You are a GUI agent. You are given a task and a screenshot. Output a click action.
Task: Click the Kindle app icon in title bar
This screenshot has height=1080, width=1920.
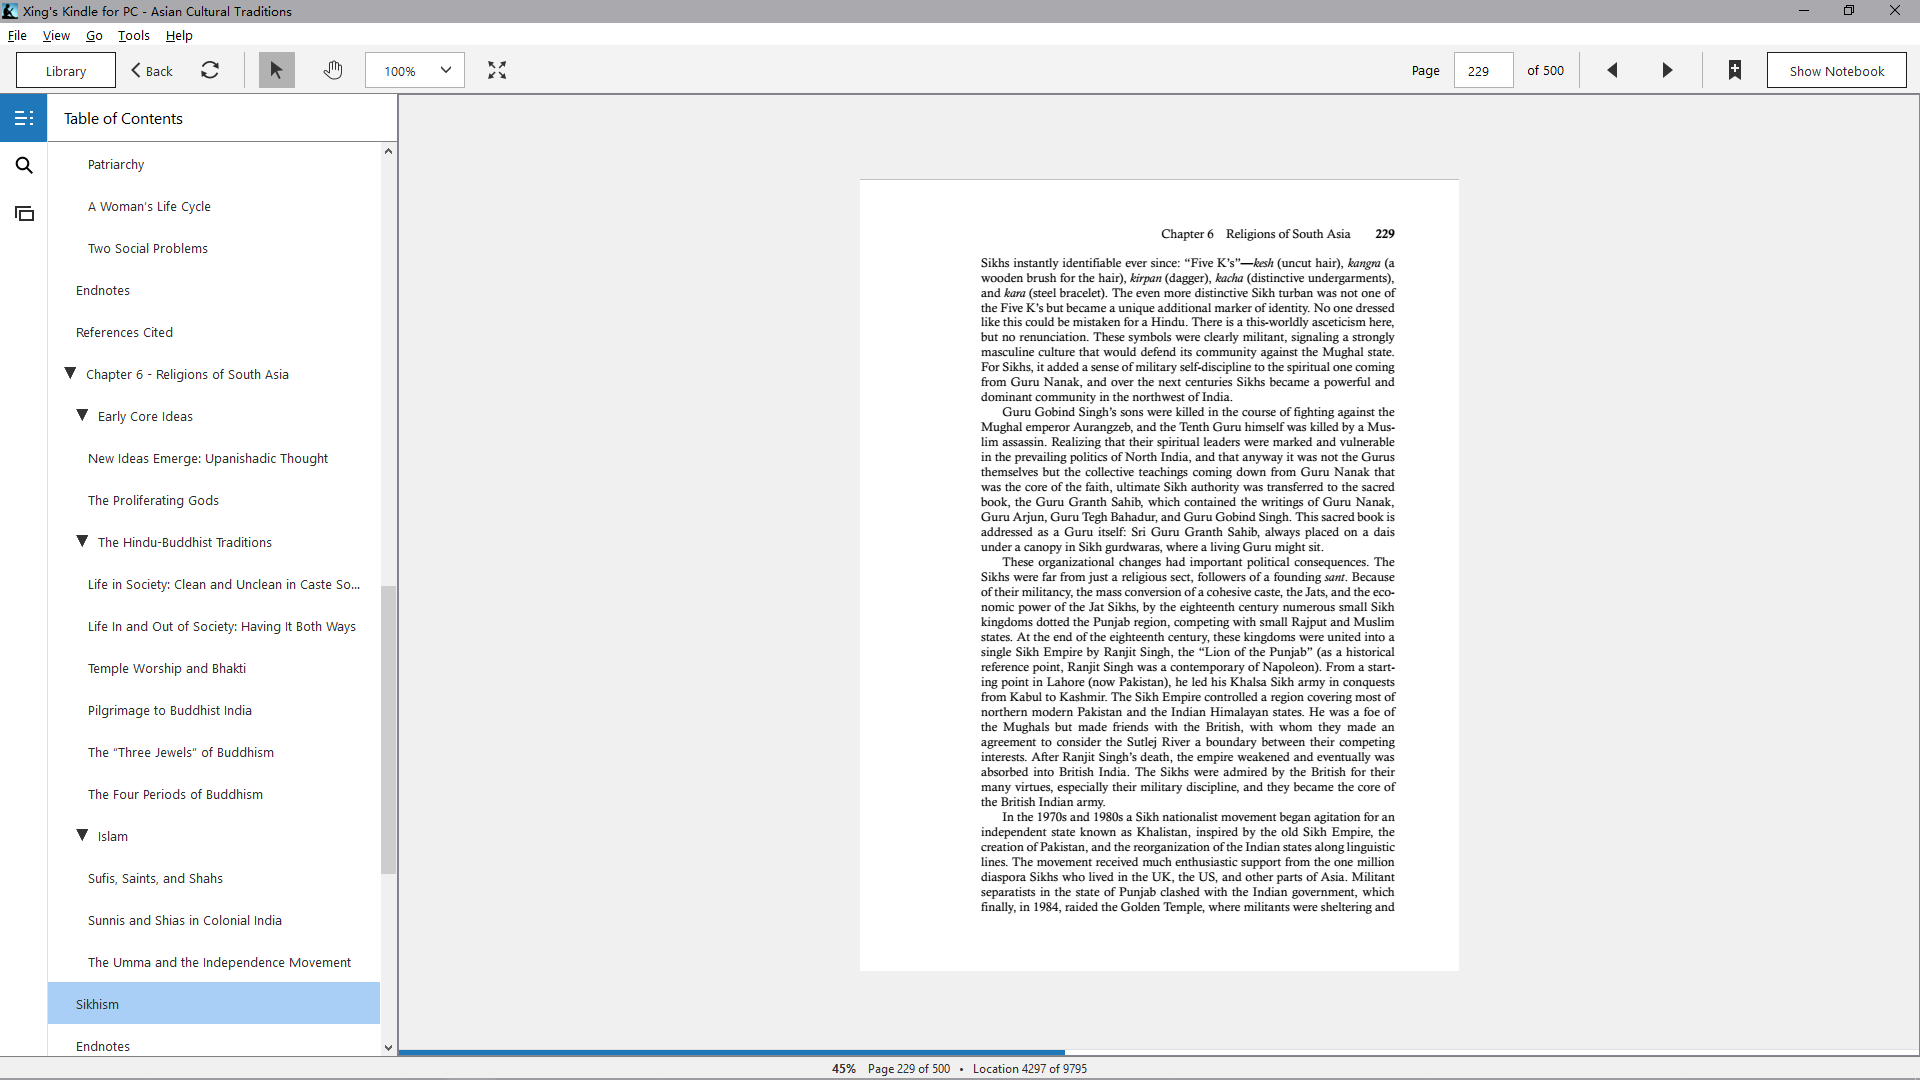(10, 11)
